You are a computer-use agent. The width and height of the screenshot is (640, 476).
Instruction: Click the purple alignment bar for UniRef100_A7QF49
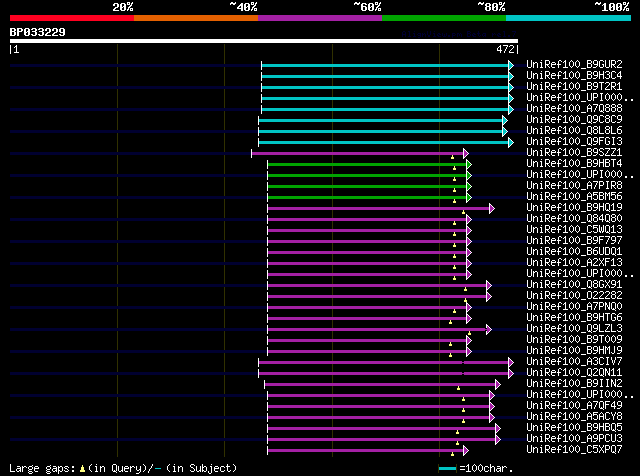coord(381,407)
